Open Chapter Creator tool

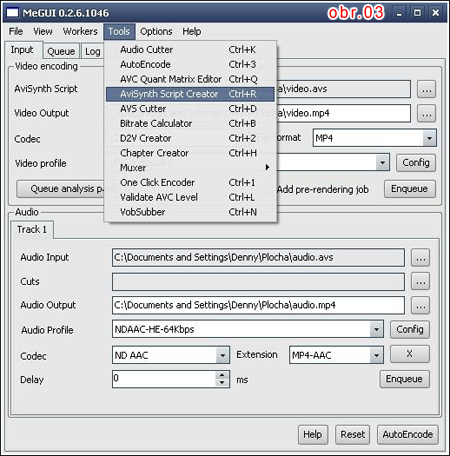190,153
